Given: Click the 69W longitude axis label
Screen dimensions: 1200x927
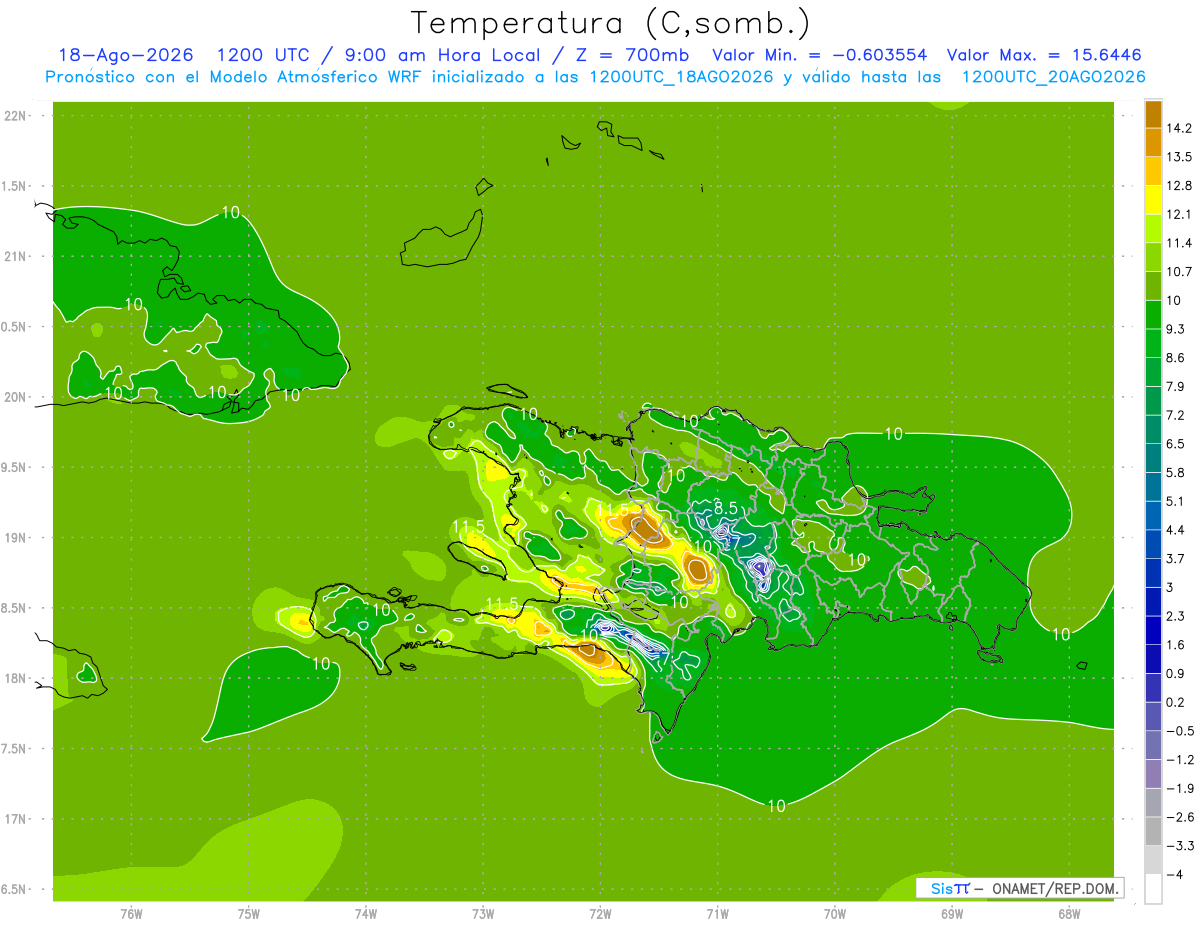Looking at the screenshot, I should (951, 914).
